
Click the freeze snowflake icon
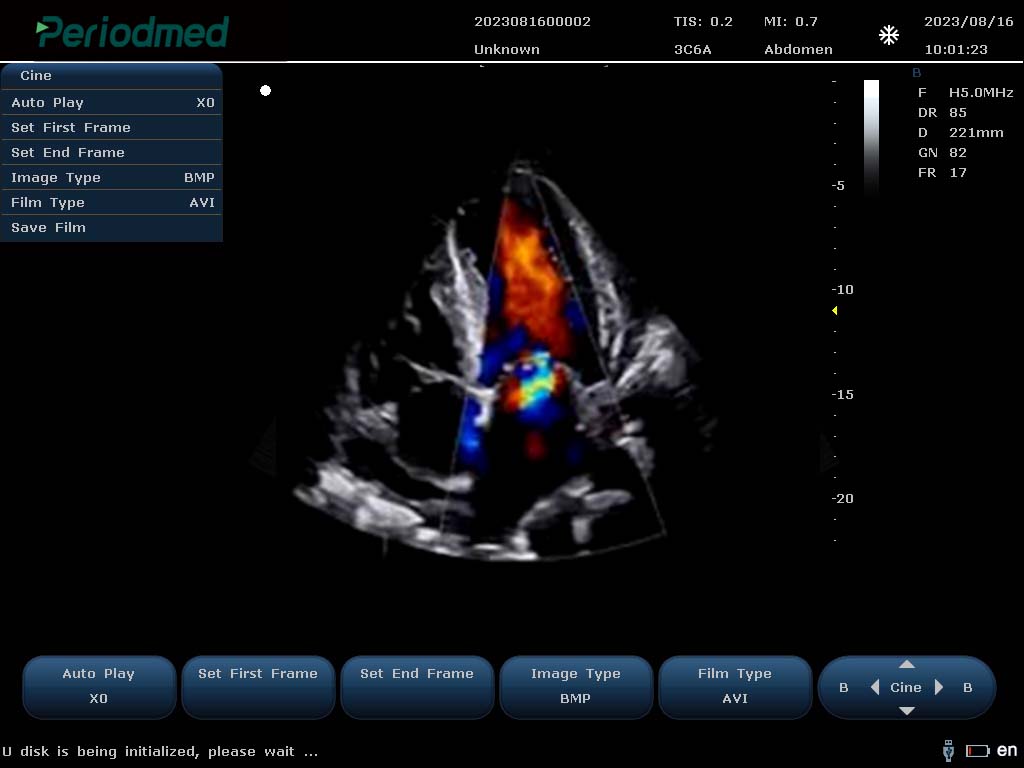click(x=888, y=36)
